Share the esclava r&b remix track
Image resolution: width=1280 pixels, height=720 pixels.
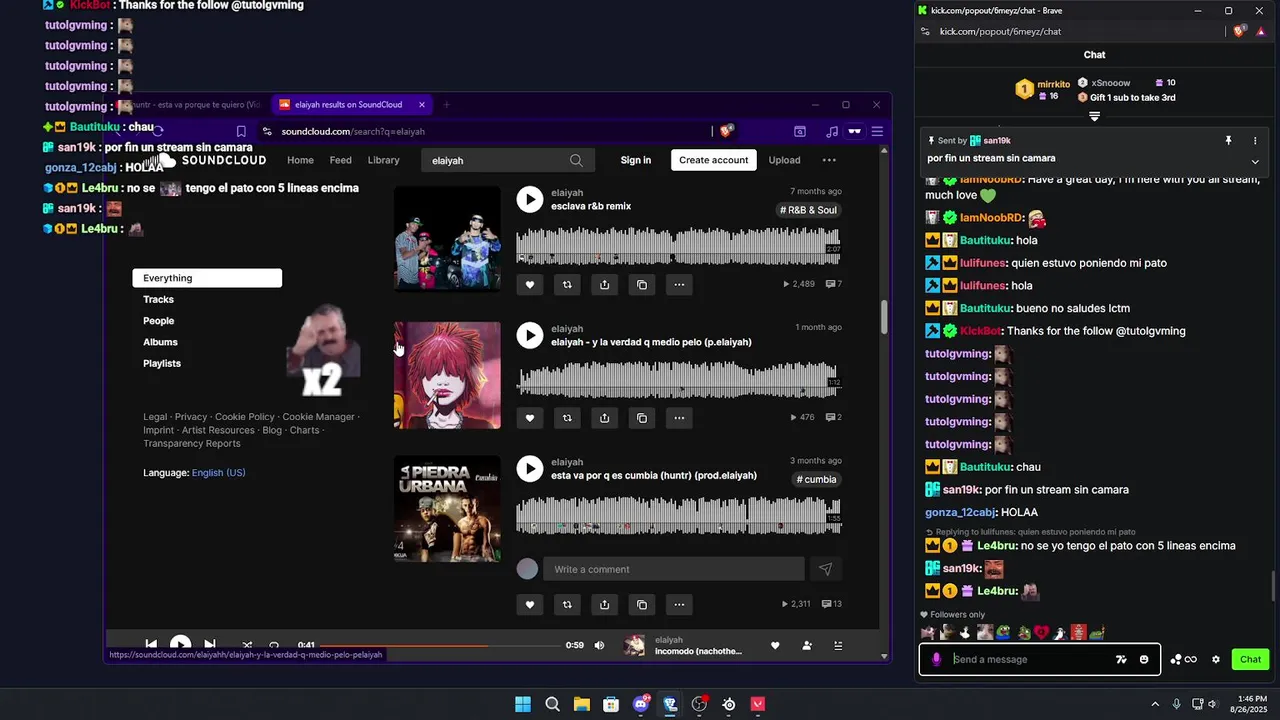click(604, 285)
